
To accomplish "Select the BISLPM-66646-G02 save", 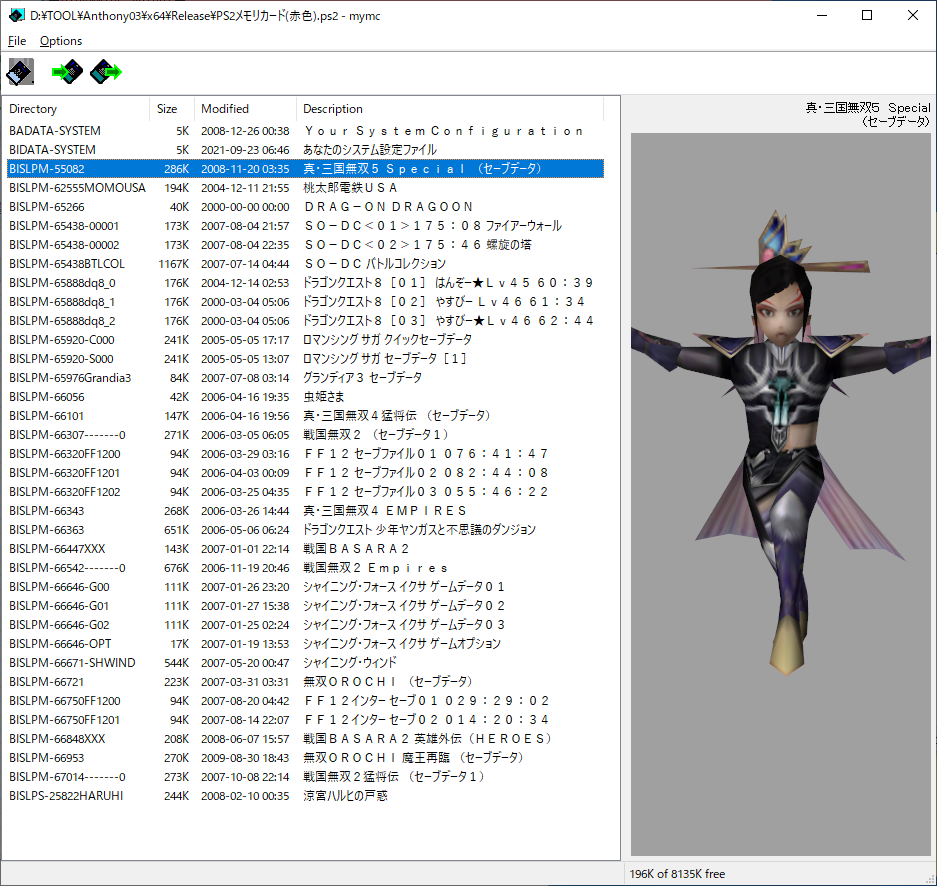I will pos(305,624).
